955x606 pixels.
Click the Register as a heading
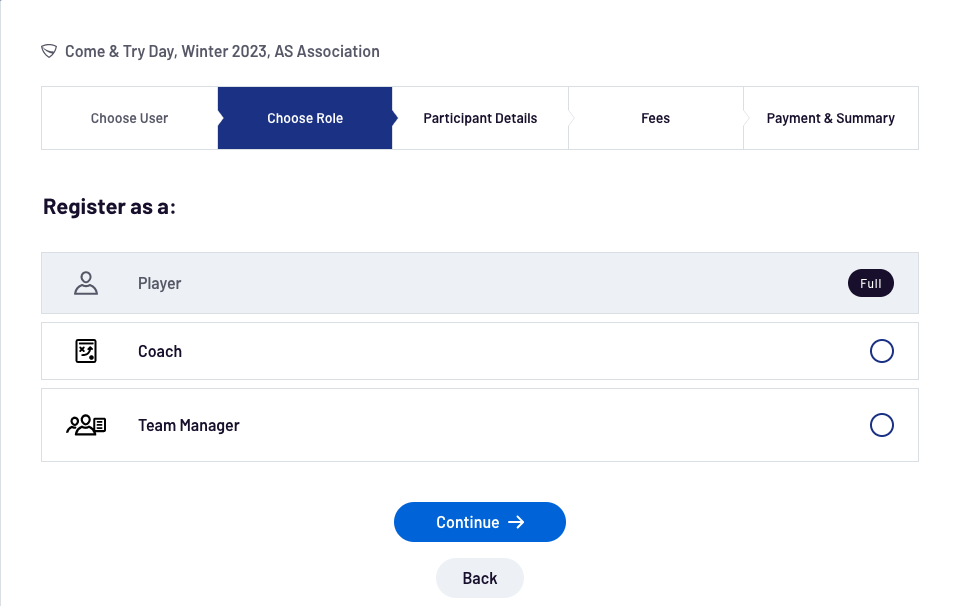109,207
